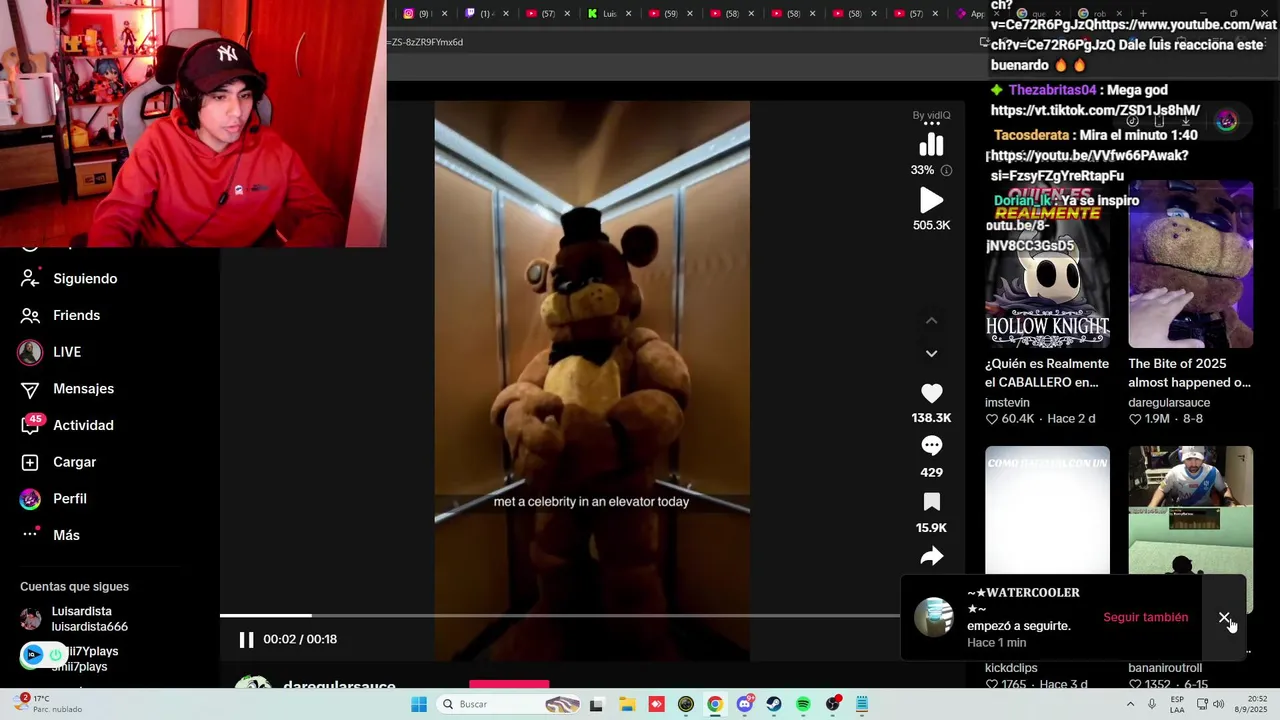The width and height of the screenshot is (1280, 720).
Task: Switch to YouTube tab showing (59)
Action: click(x=664, y=14)
